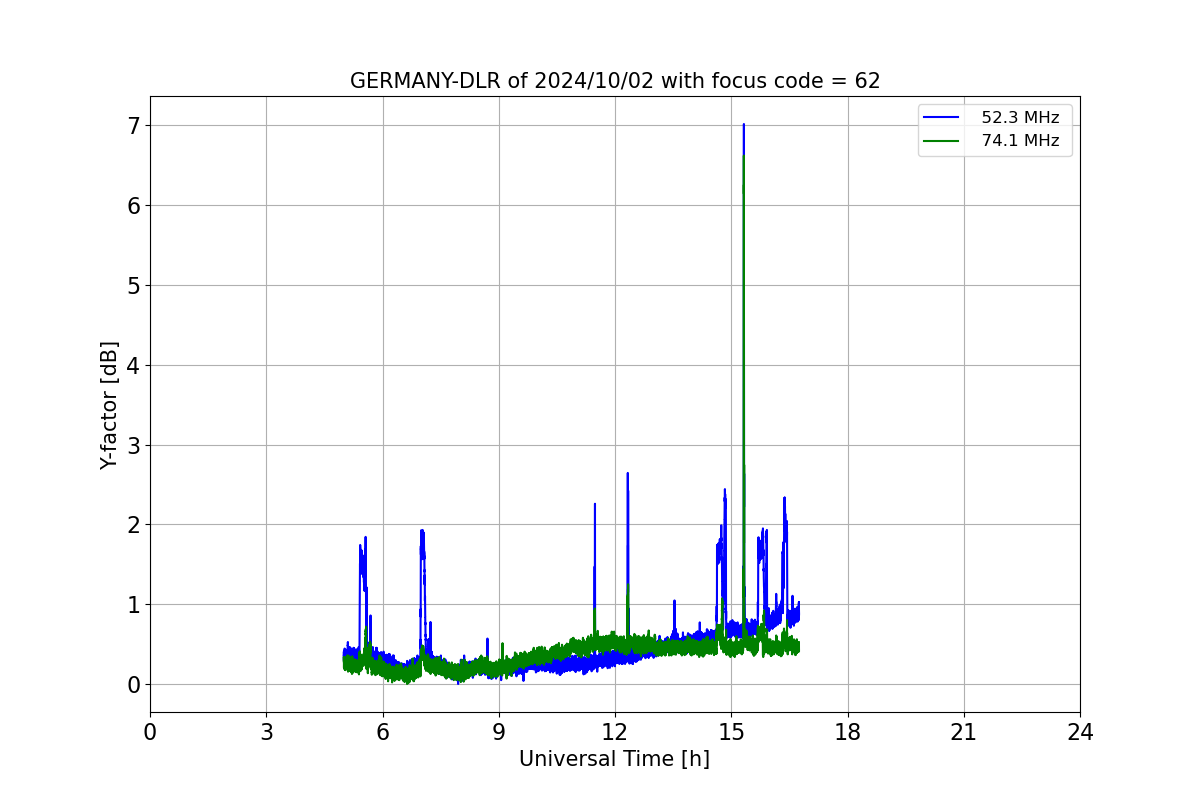This screenshot has height=800, width=1200.
Task: Click the green line sample in legend
Action: [x=941, y=142]
